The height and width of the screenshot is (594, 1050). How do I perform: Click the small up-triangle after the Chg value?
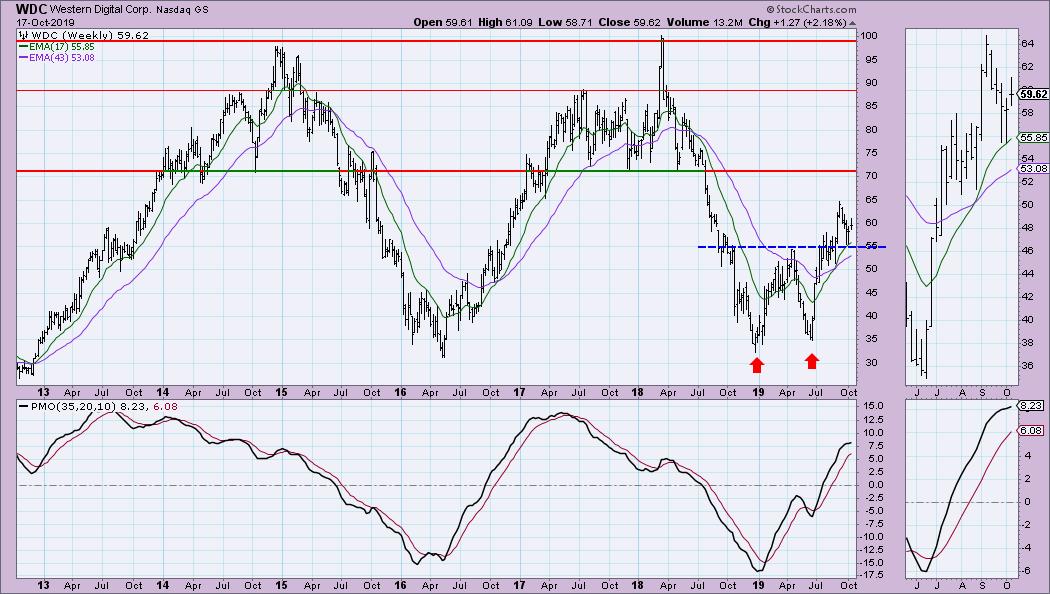tap(852, 23)
